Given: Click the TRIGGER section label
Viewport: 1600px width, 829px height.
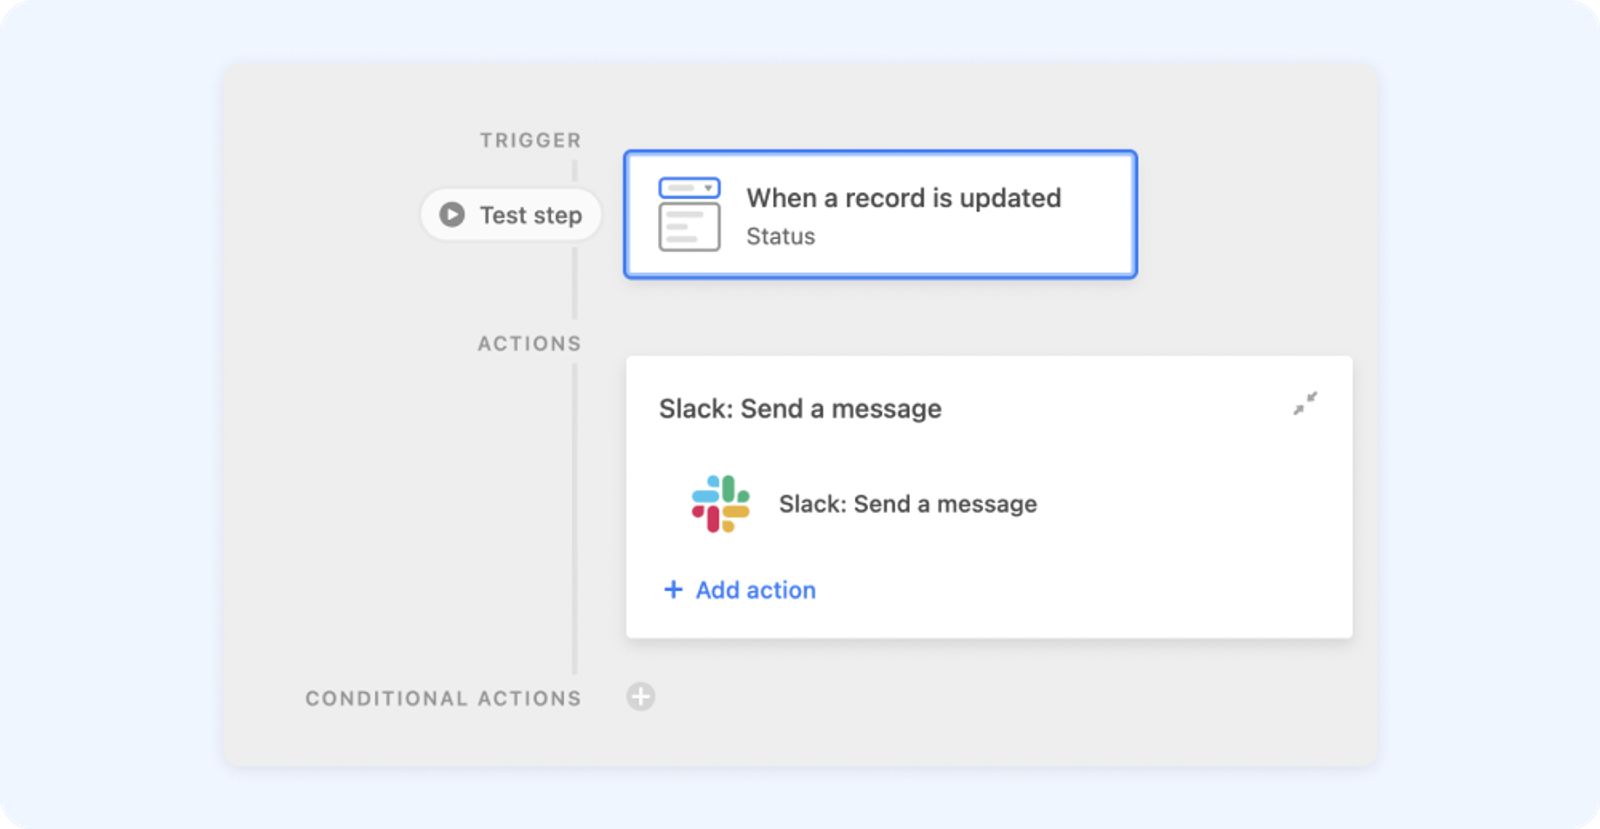Looking at the screenshot, I should pos(530,140).
